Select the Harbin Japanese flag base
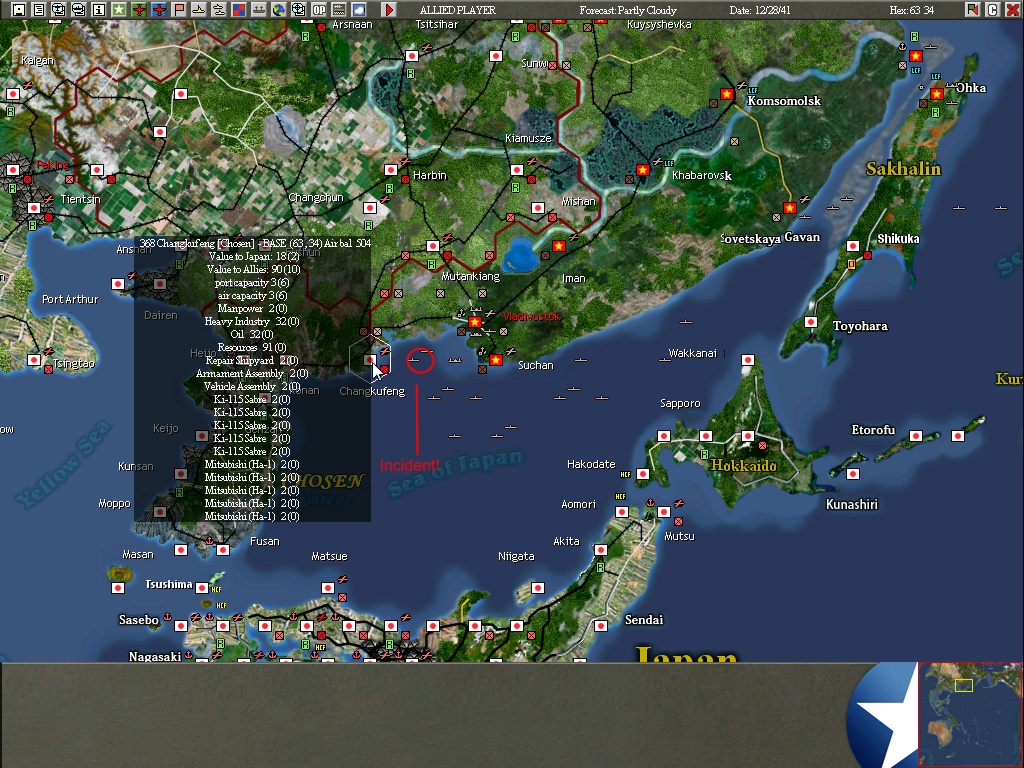The width and height of the screenshot is (1024, 768). pyautogui.click(x=391, y=170)
